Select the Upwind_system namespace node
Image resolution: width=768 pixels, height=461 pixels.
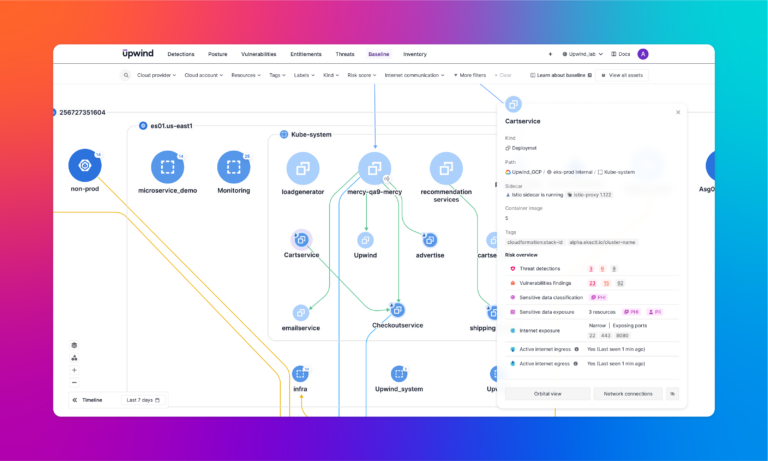point(399,374)
